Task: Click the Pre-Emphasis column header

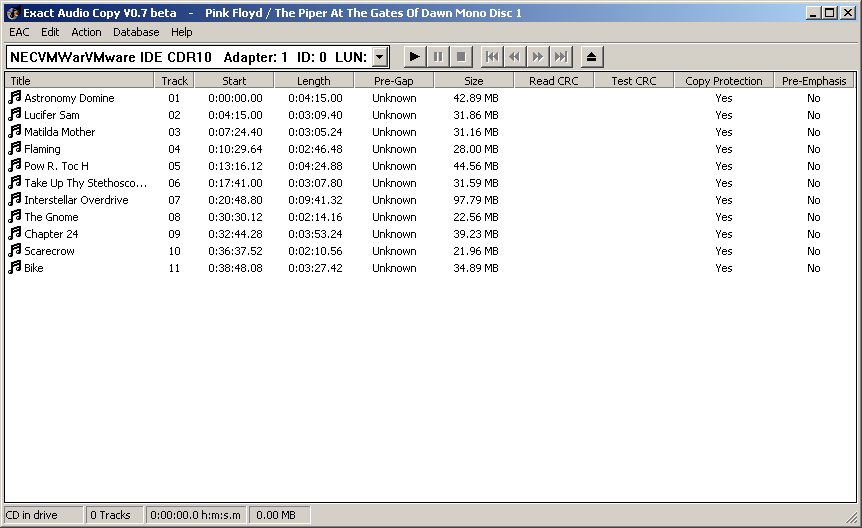Action: [x=814, y=81]
